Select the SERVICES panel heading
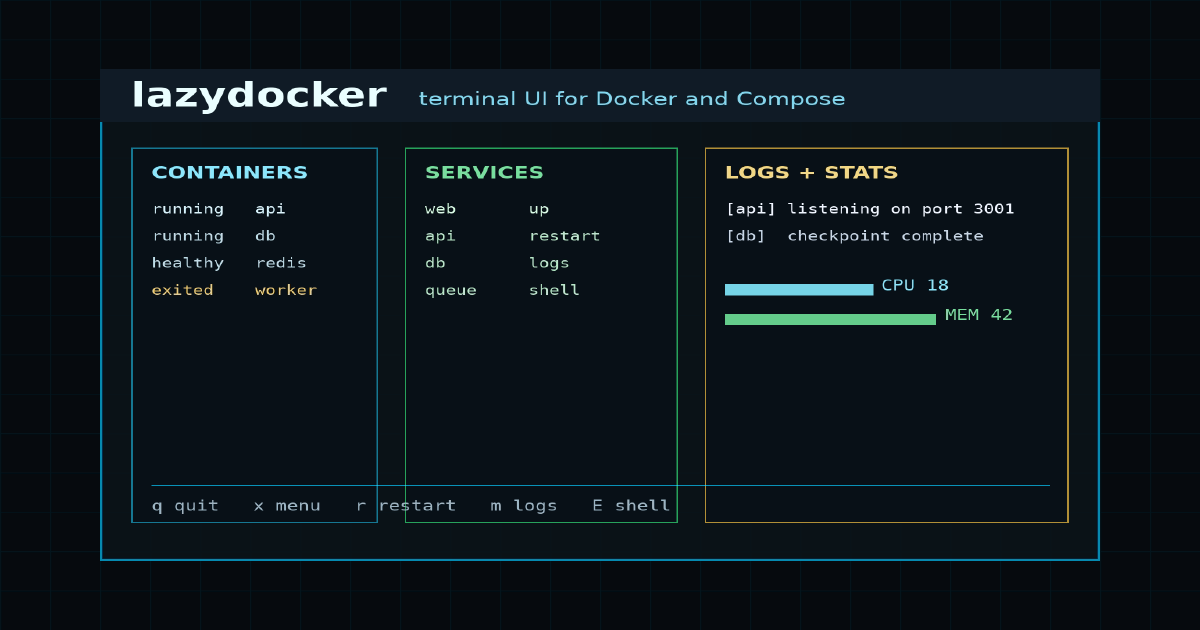This screenshot has height=630, width=1200. (x=484, y=172)
